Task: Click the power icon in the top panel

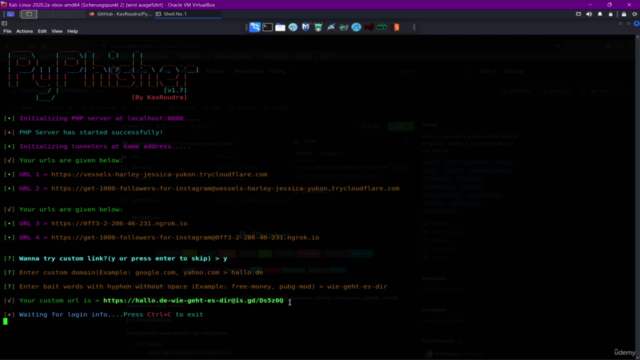Action: point(635,14)
